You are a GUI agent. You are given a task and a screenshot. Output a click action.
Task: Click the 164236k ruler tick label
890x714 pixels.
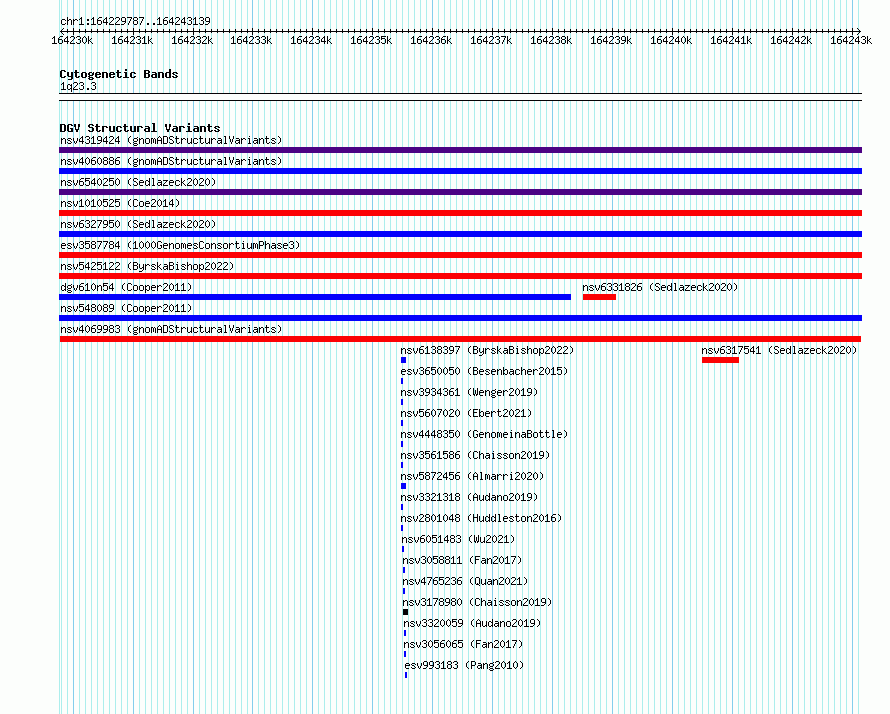(431, 40)
